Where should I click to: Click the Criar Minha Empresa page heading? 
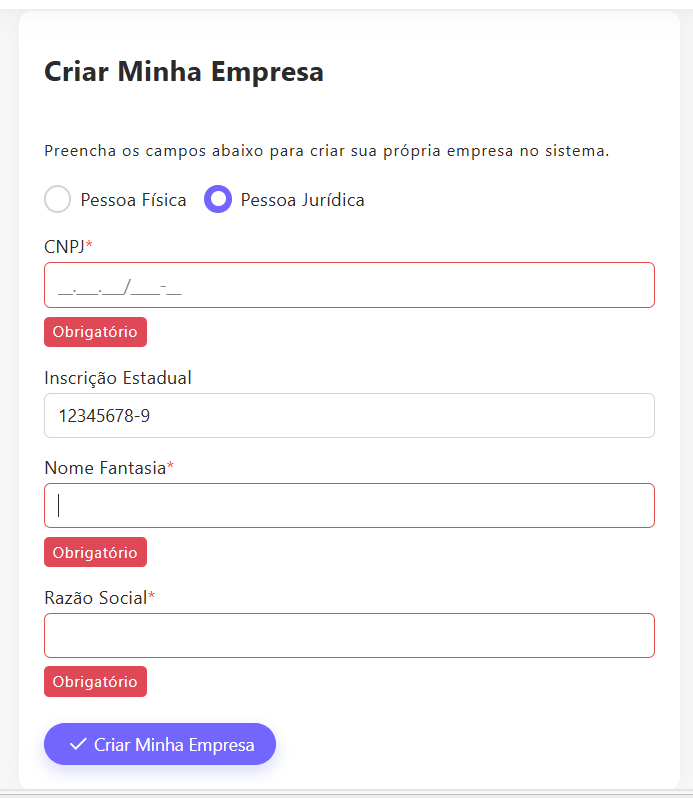coord(184,72)
